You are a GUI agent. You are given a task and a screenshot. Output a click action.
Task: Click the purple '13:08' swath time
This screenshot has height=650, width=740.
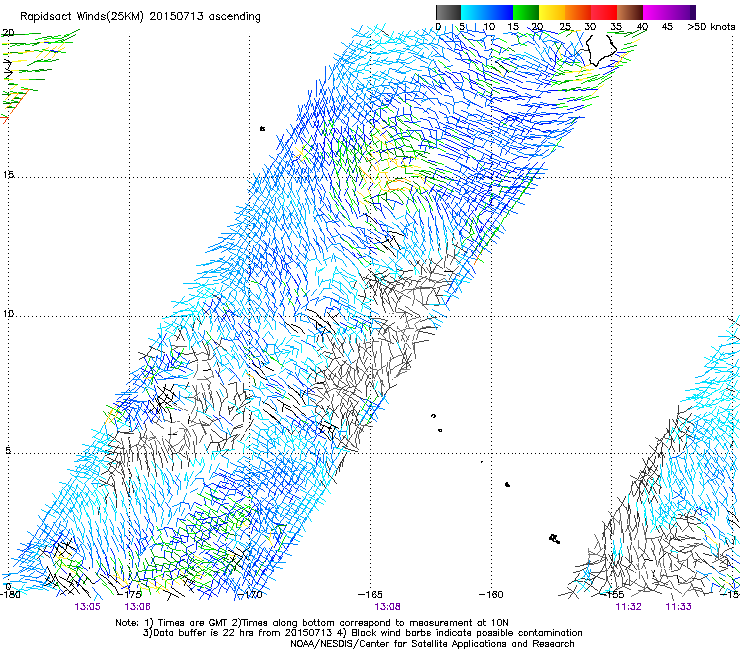pos(387,607)
